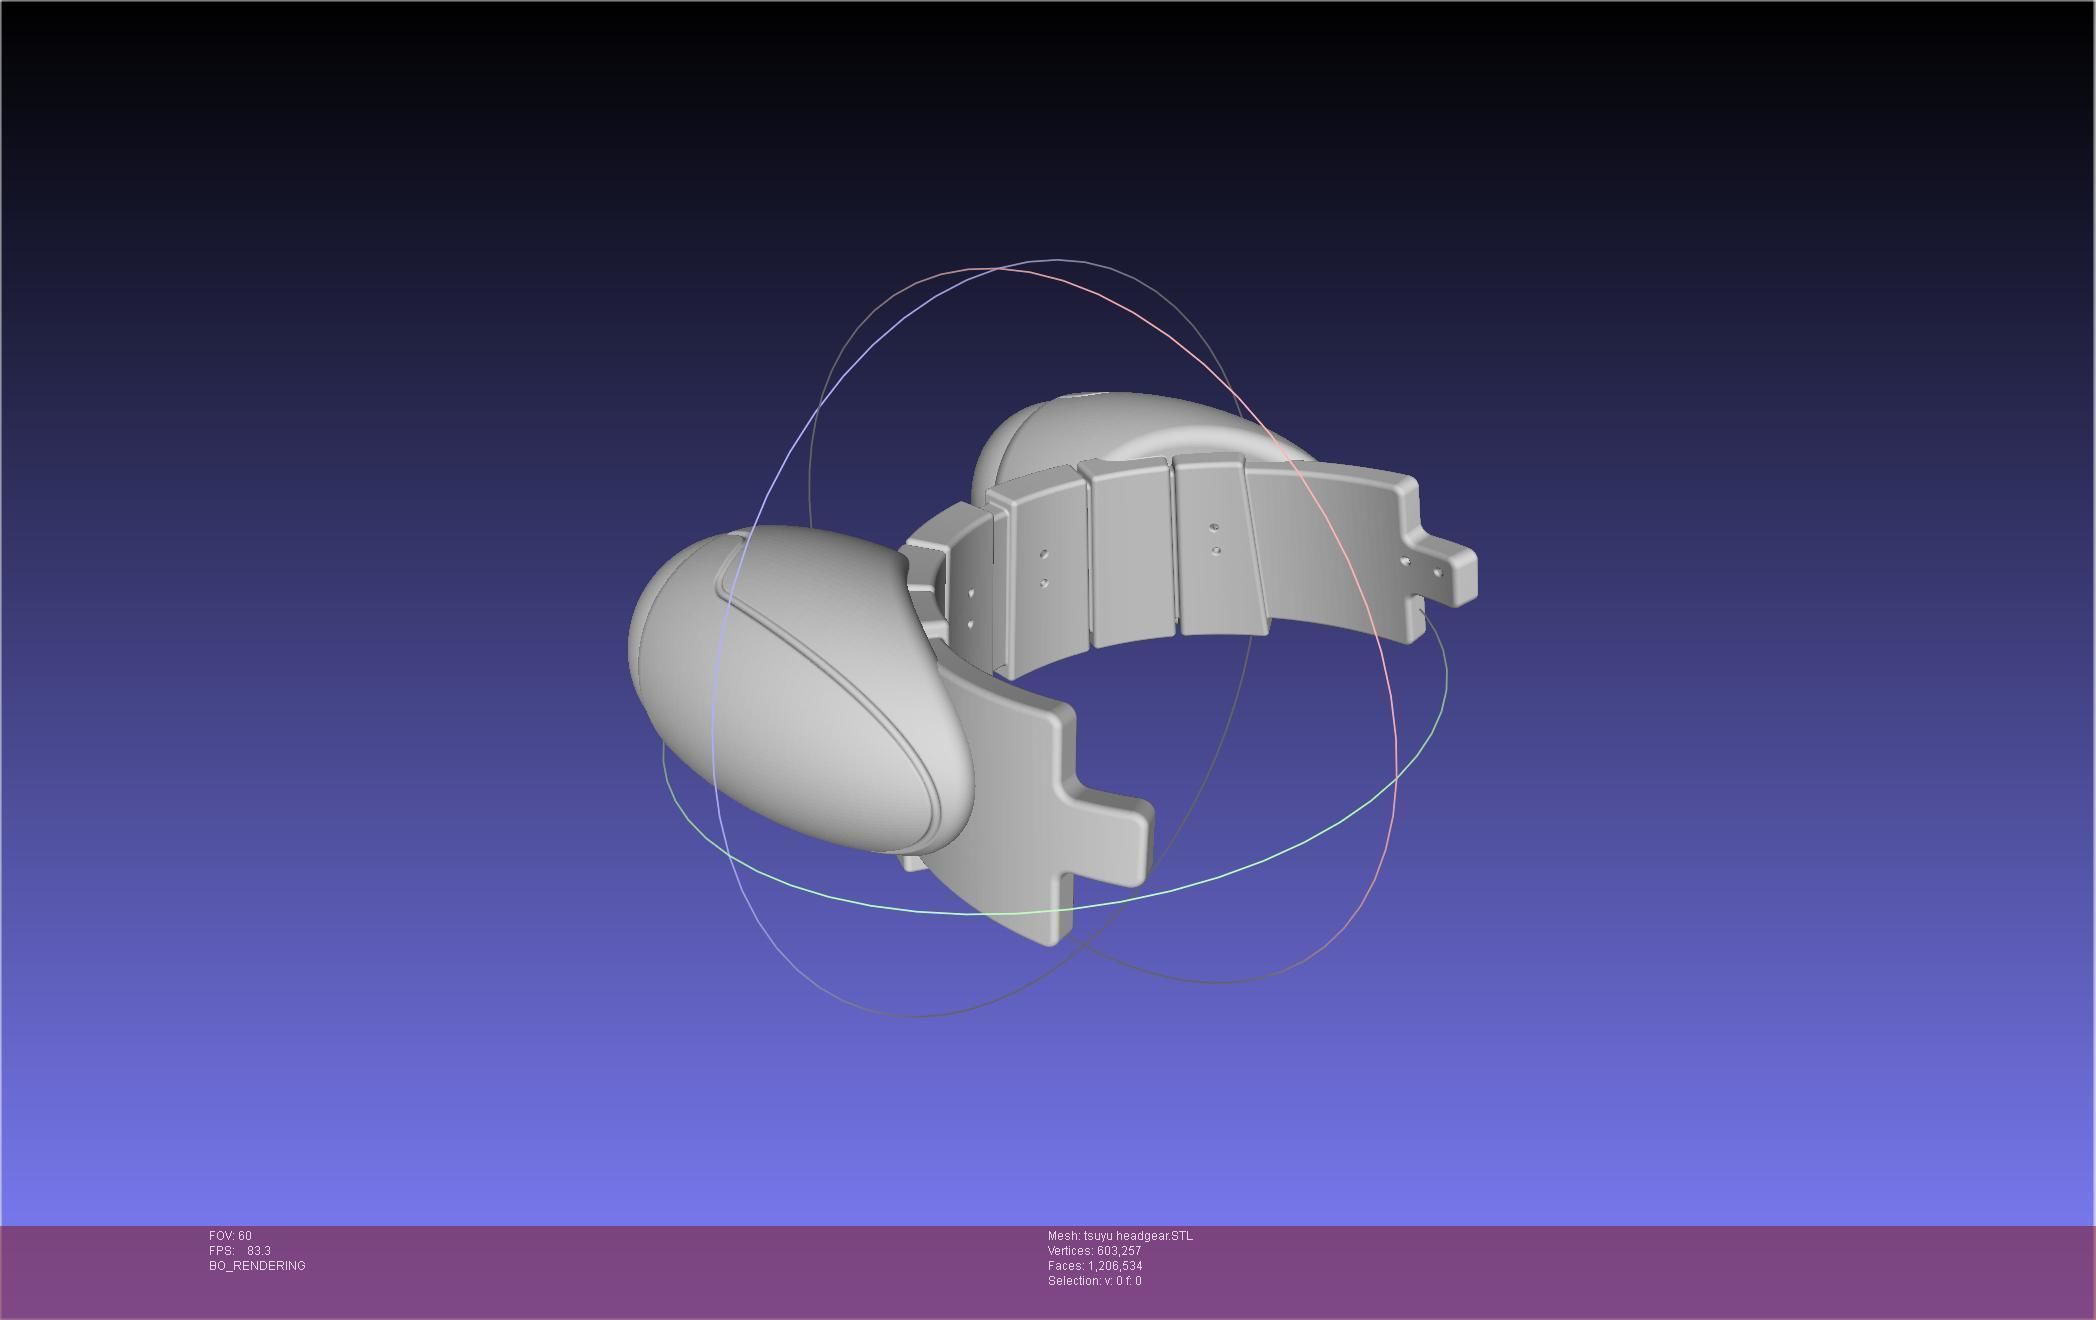2096x1320 pixels.
Task: Click the BO_RENDERING status text
Action: 257,1266
